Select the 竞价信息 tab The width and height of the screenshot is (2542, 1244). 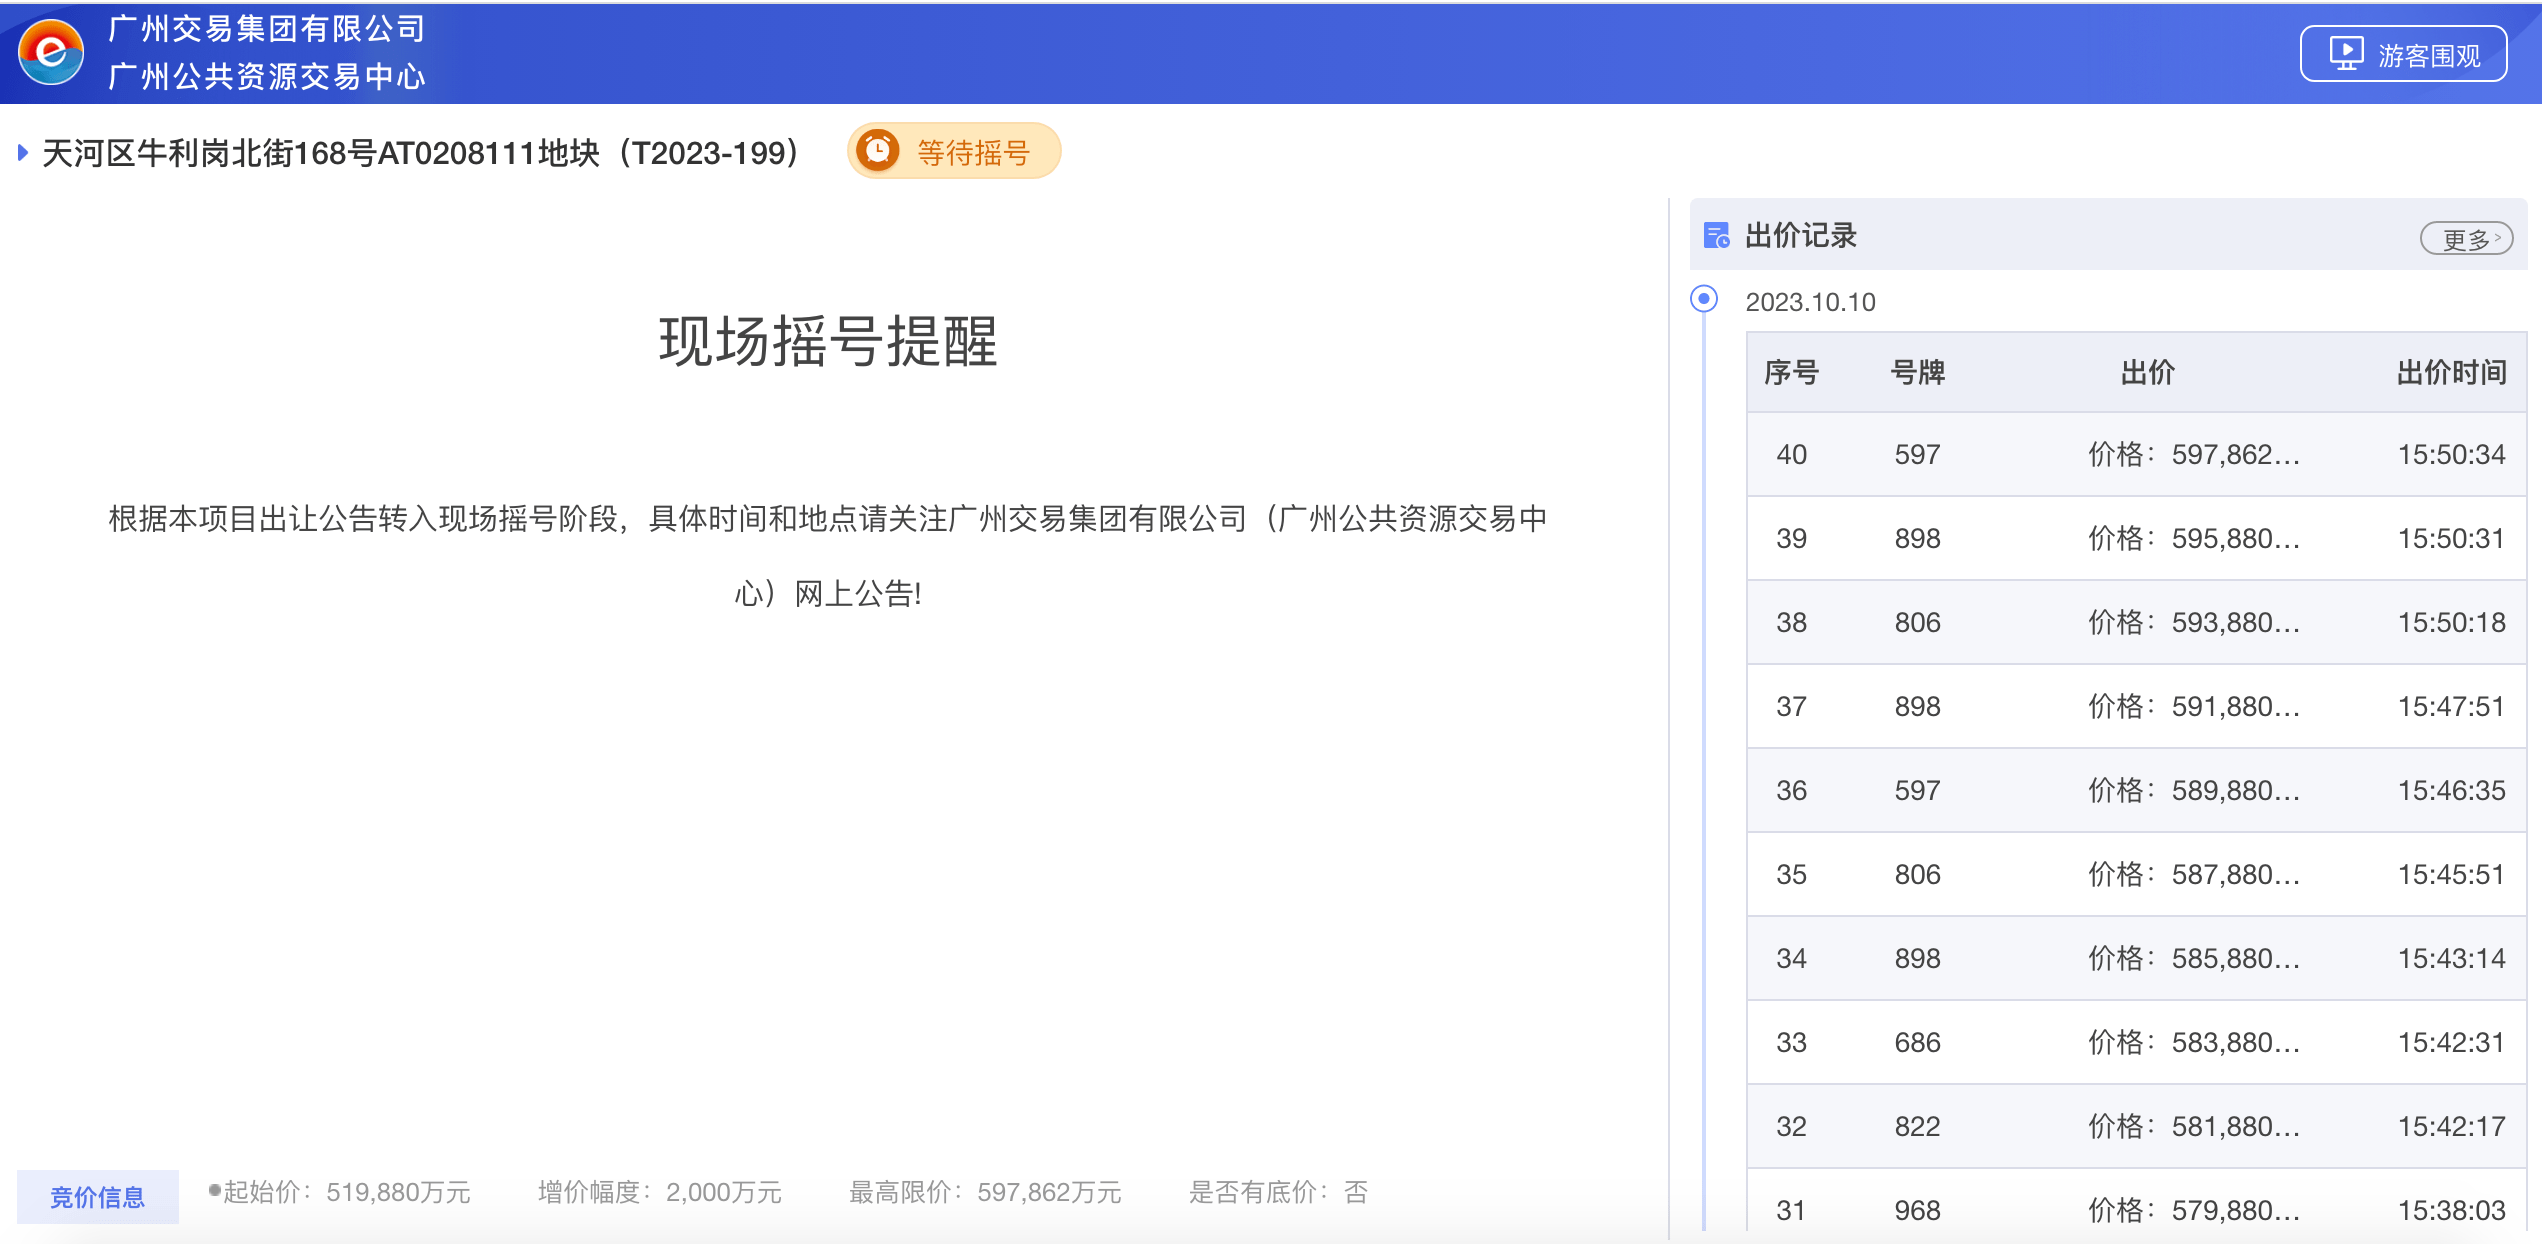coord(97,1196)
